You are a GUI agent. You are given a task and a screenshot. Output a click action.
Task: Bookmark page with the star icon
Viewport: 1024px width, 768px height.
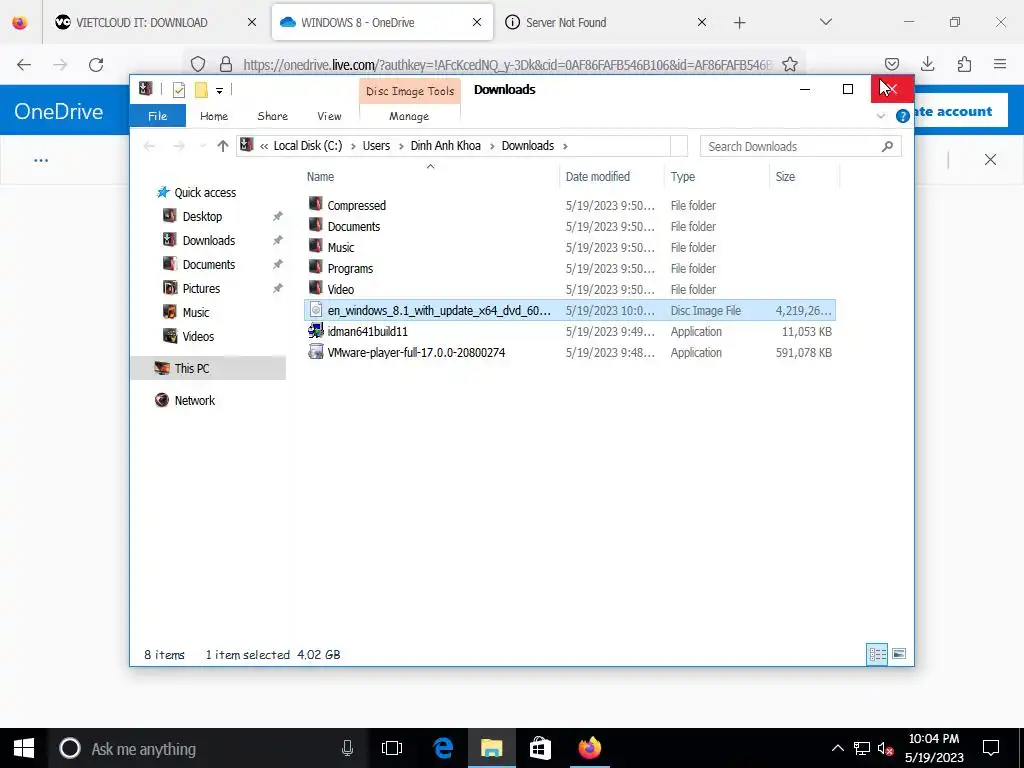[790, 64]
